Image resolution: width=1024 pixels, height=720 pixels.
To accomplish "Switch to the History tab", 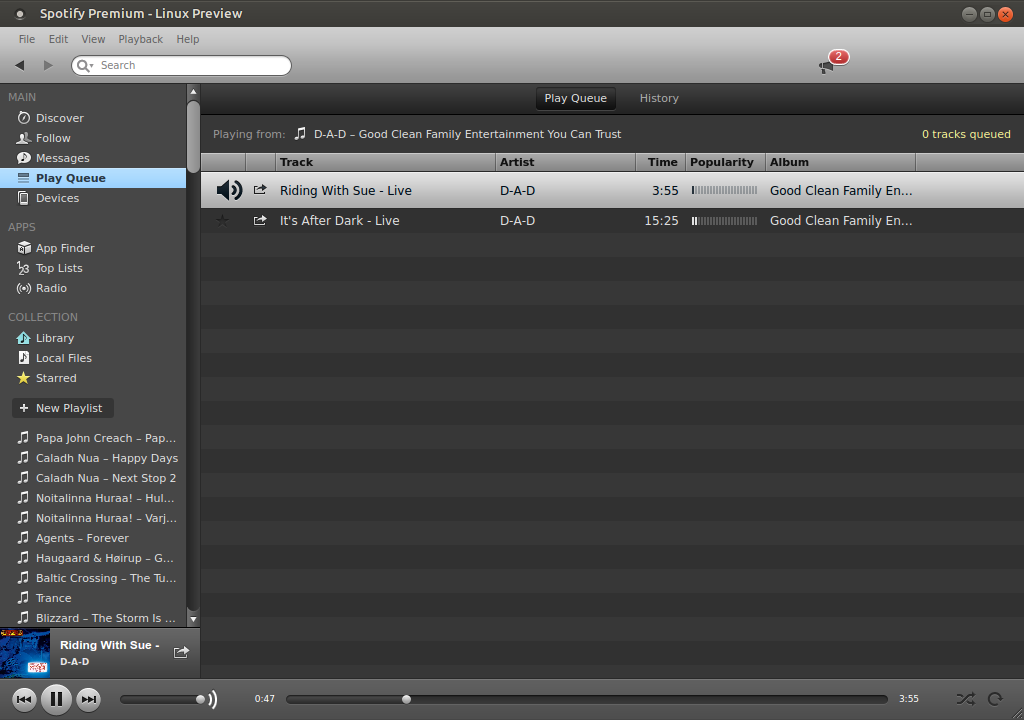I will click(659, 98).
